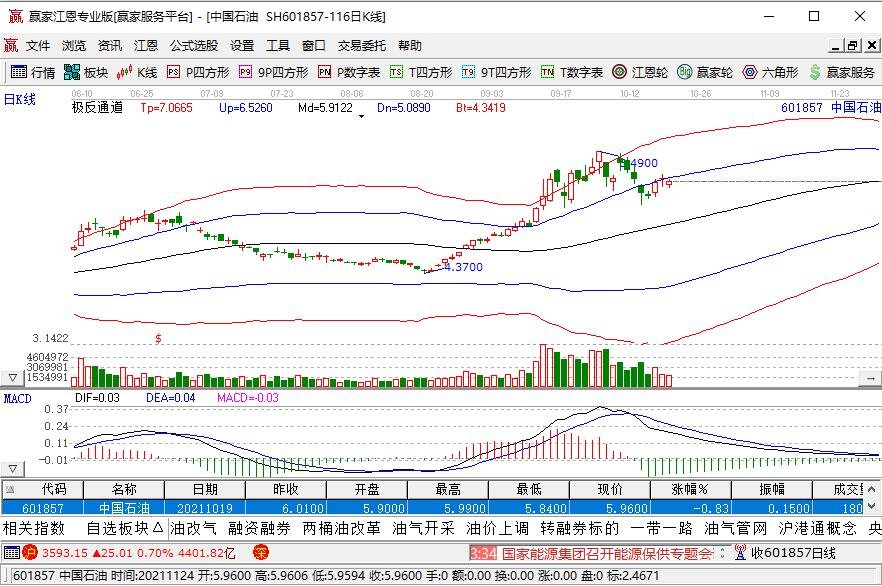Image resolution: width=882 pixels, height=586 pixels.
Task: Open the P数字表 tool
Action: pos(349,72)
